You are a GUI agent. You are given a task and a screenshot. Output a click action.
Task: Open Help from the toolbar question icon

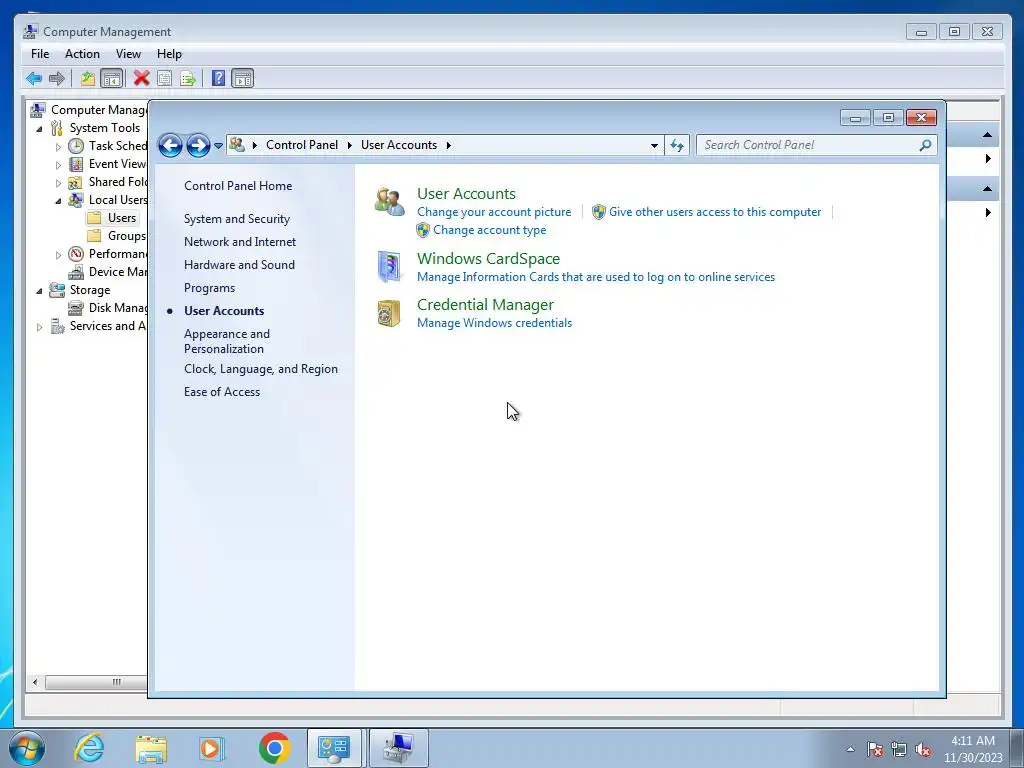(x=219, y=79)
